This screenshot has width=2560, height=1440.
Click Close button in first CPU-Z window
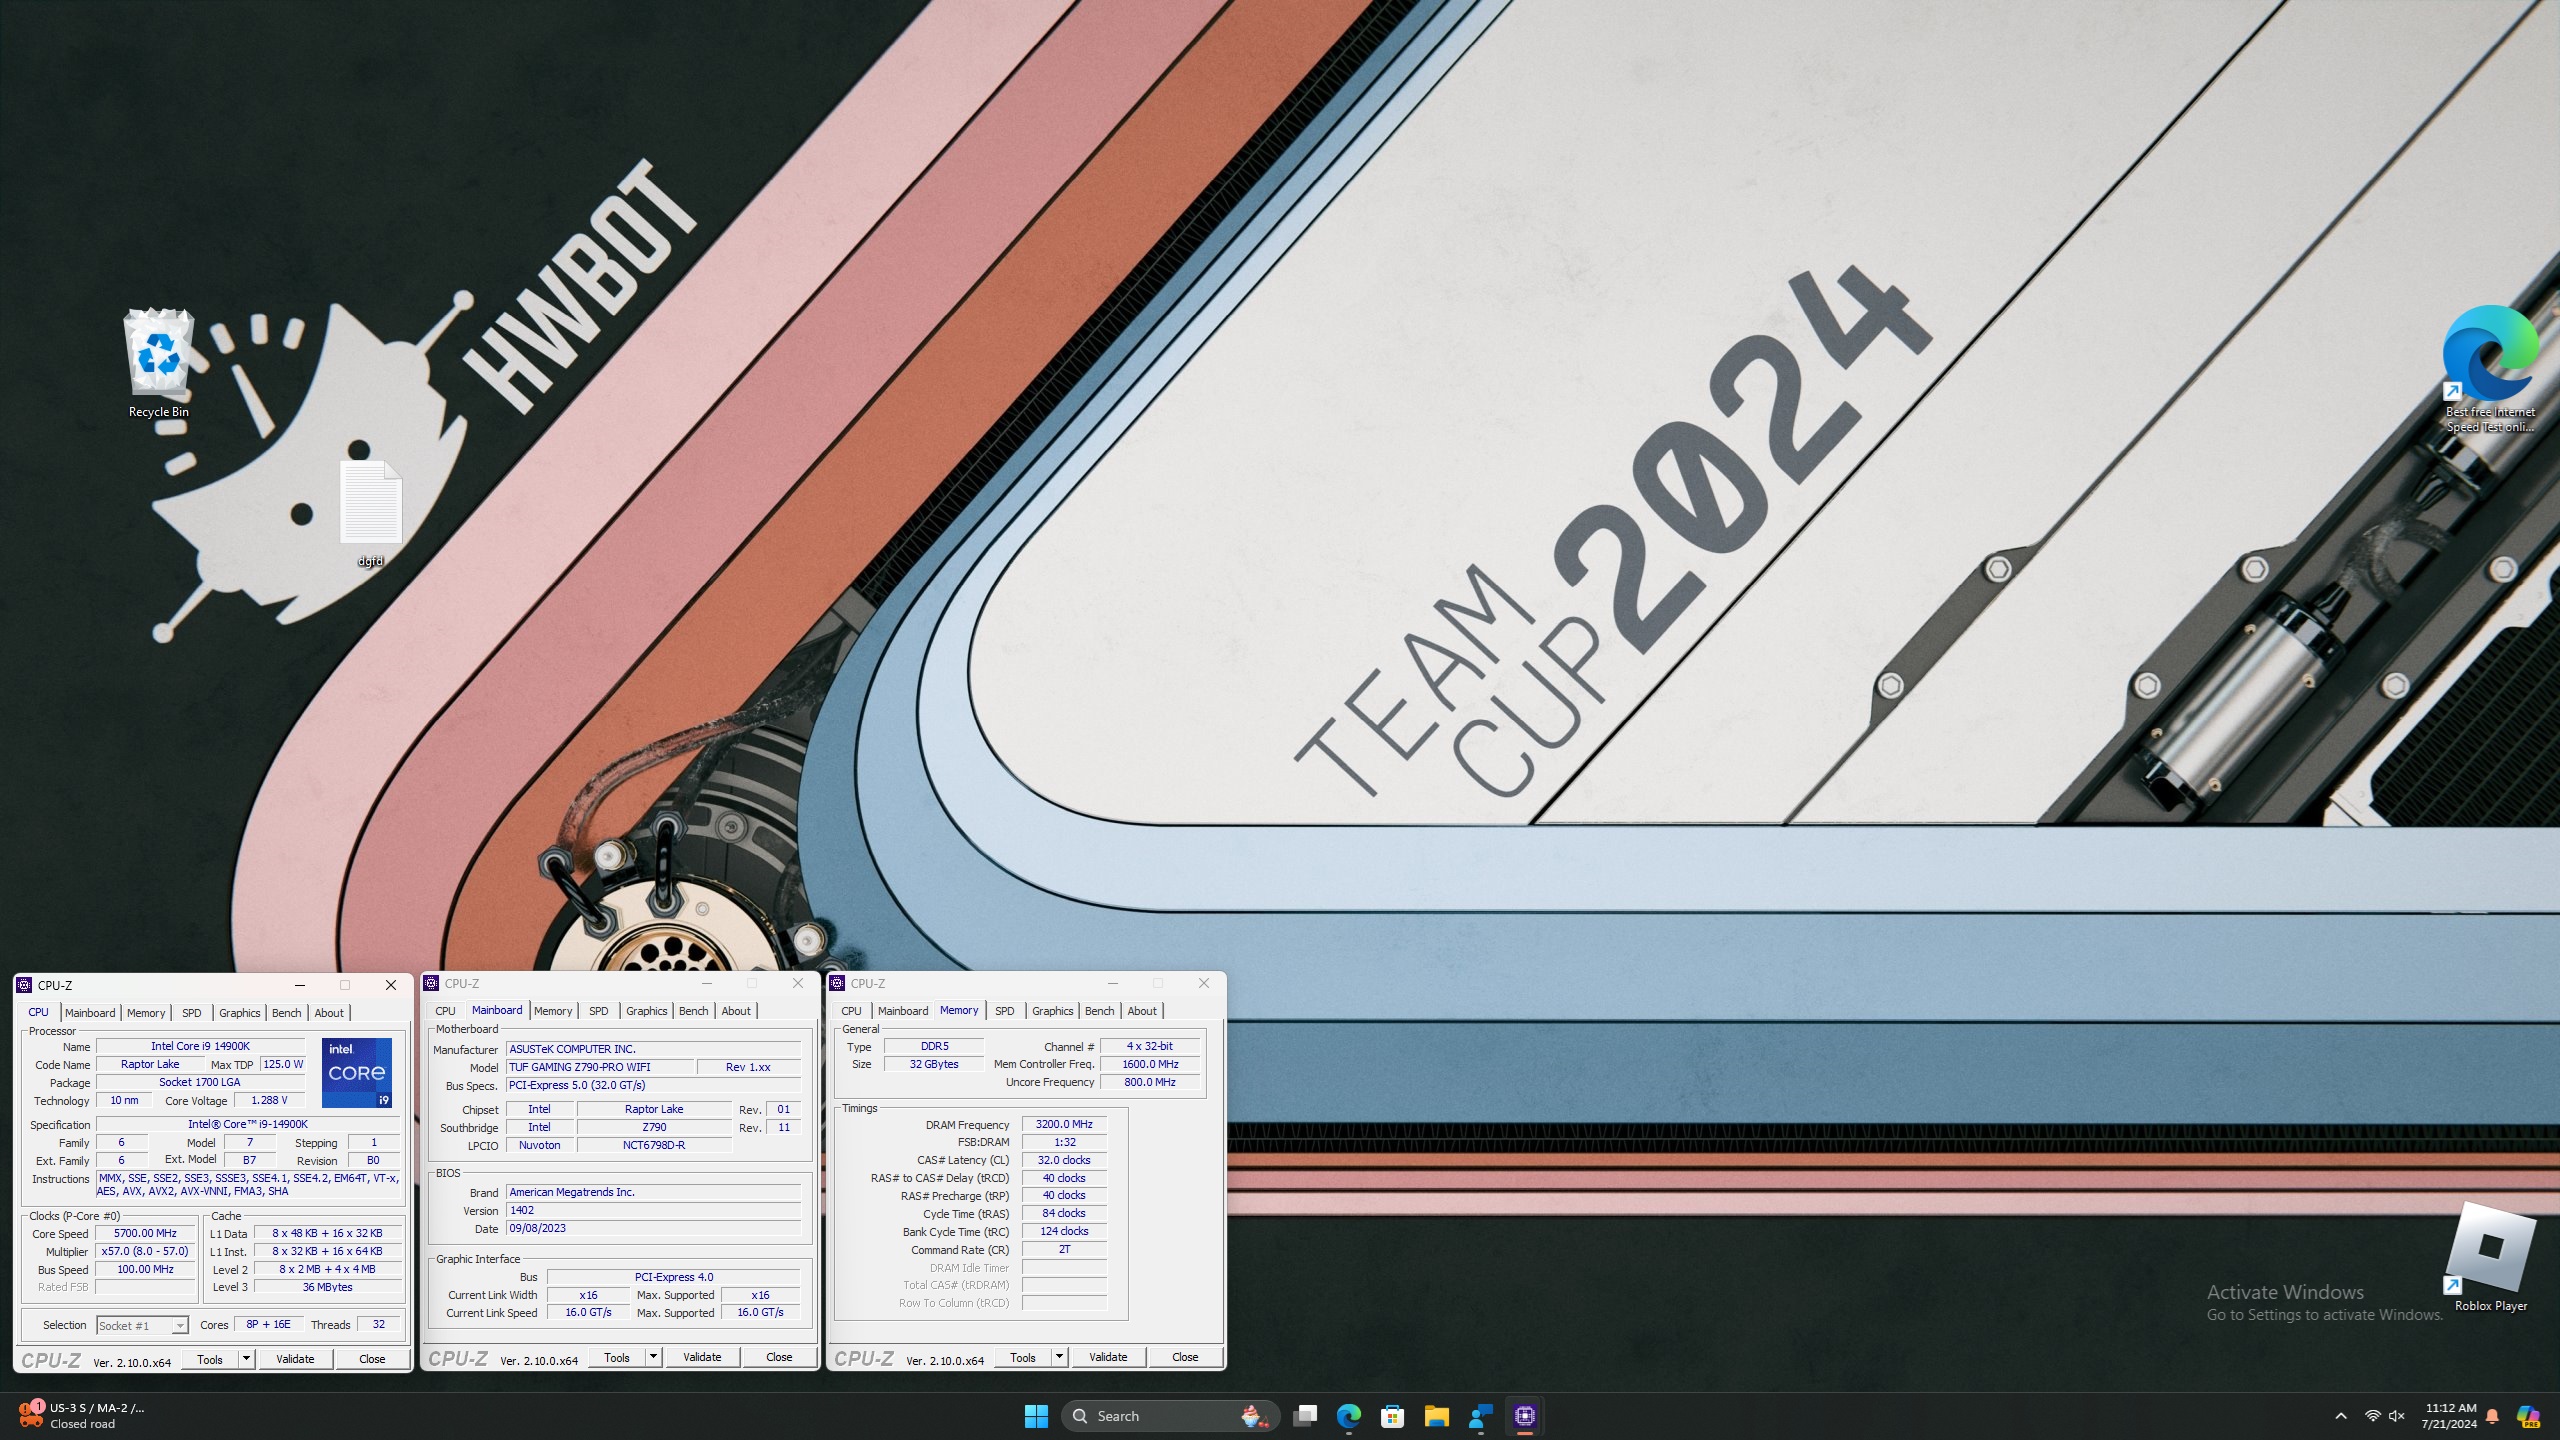point(372,1359)
